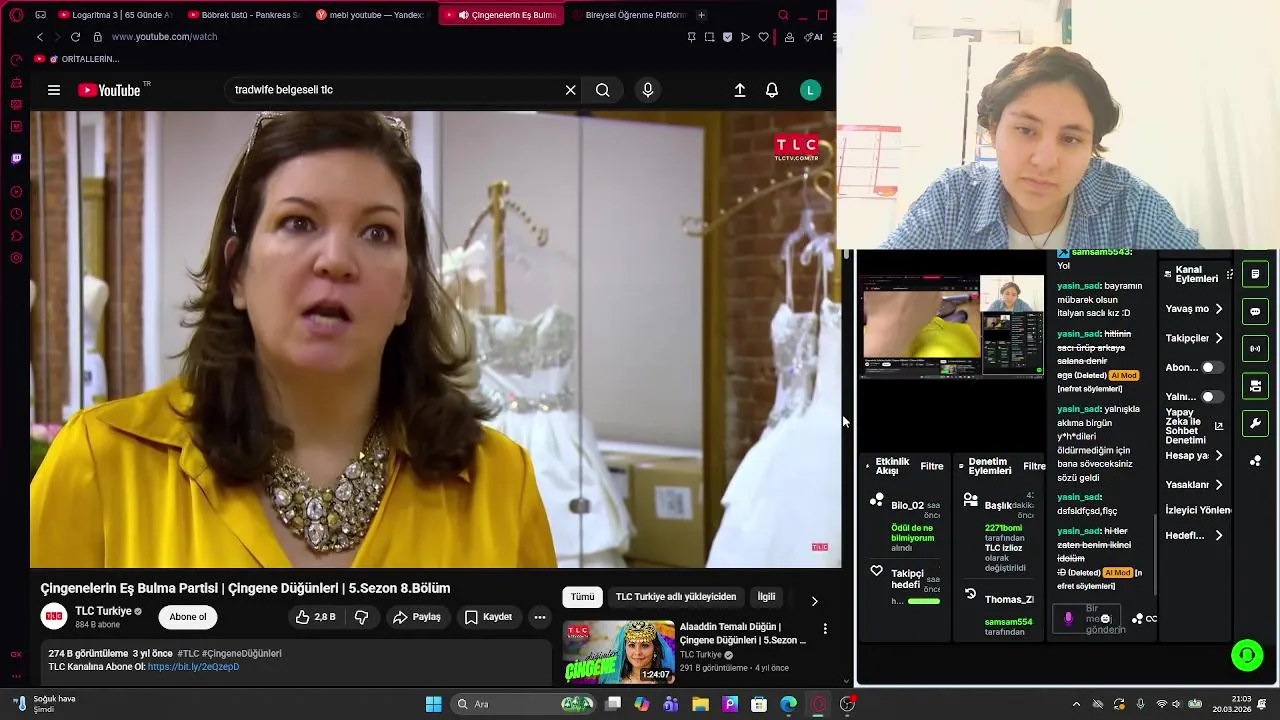The height and width of the screenshot is (720, 1280).
Task: Click the green document icon in right strip
Action: (1255, 274)
